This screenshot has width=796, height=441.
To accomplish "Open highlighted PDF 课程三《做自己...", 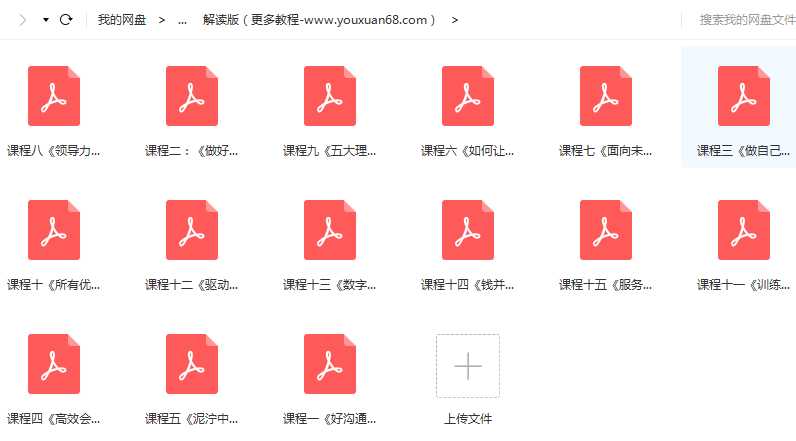I will pos(743,97).
